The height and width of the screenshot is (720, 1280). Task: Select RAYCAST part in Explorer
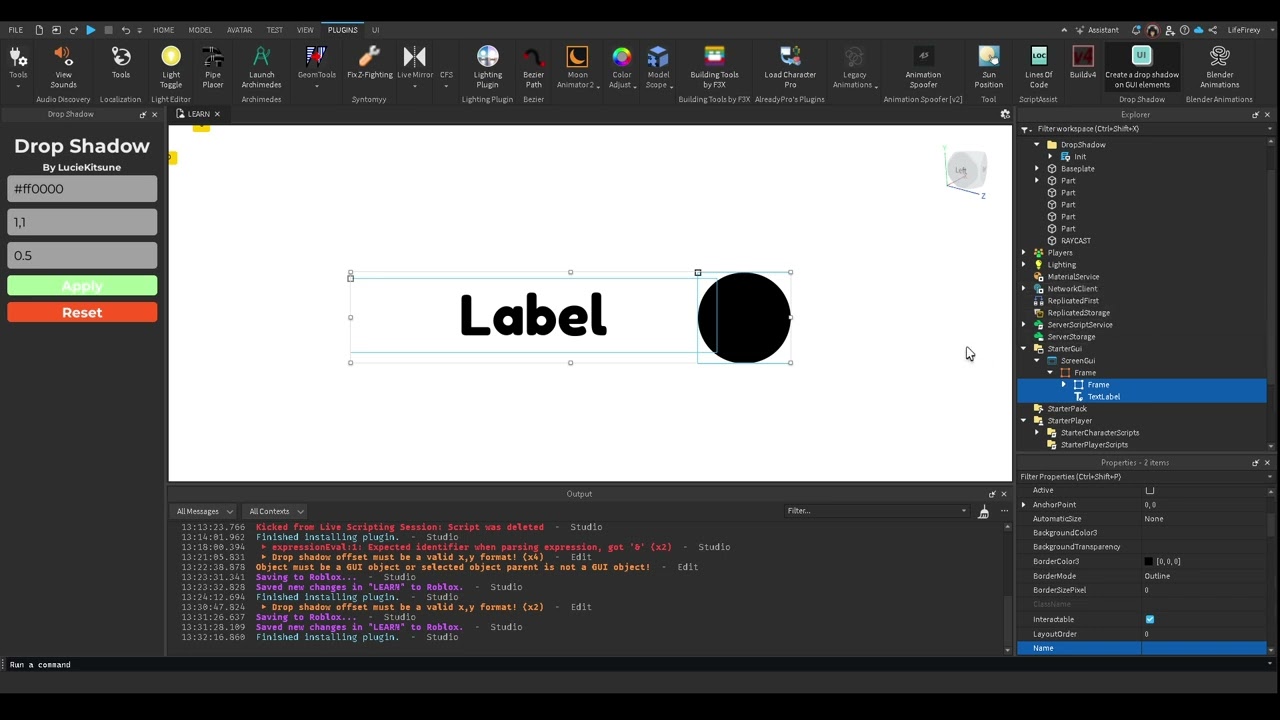tap(1076, 241)
